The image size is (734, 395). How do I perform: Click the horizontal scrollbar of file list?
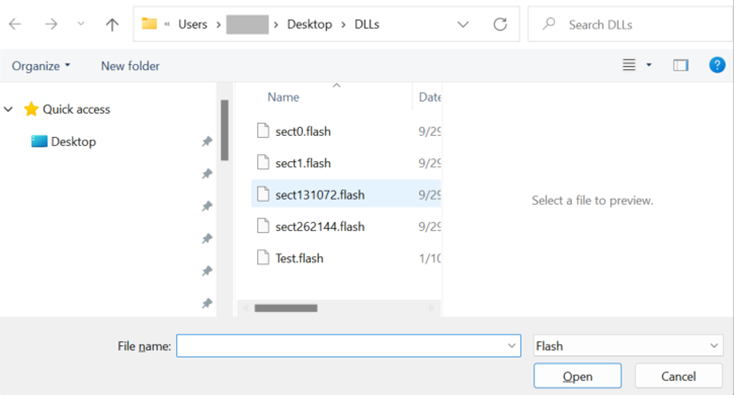point(286,308)
